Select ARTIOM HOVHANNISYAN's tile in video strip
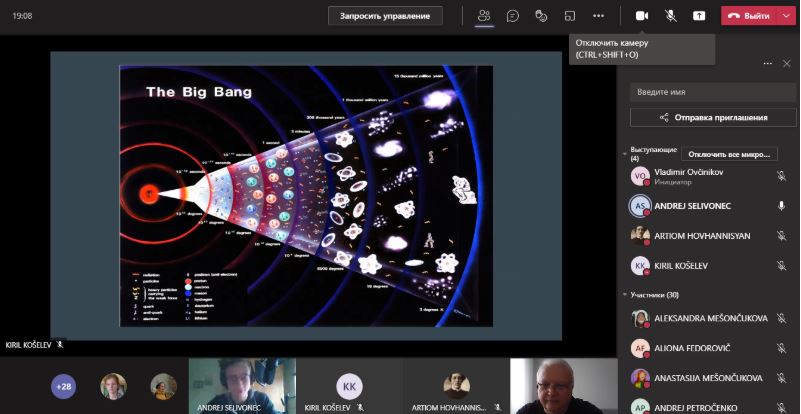Viewport: 801px width, 414px height. (x=456, y=385)
